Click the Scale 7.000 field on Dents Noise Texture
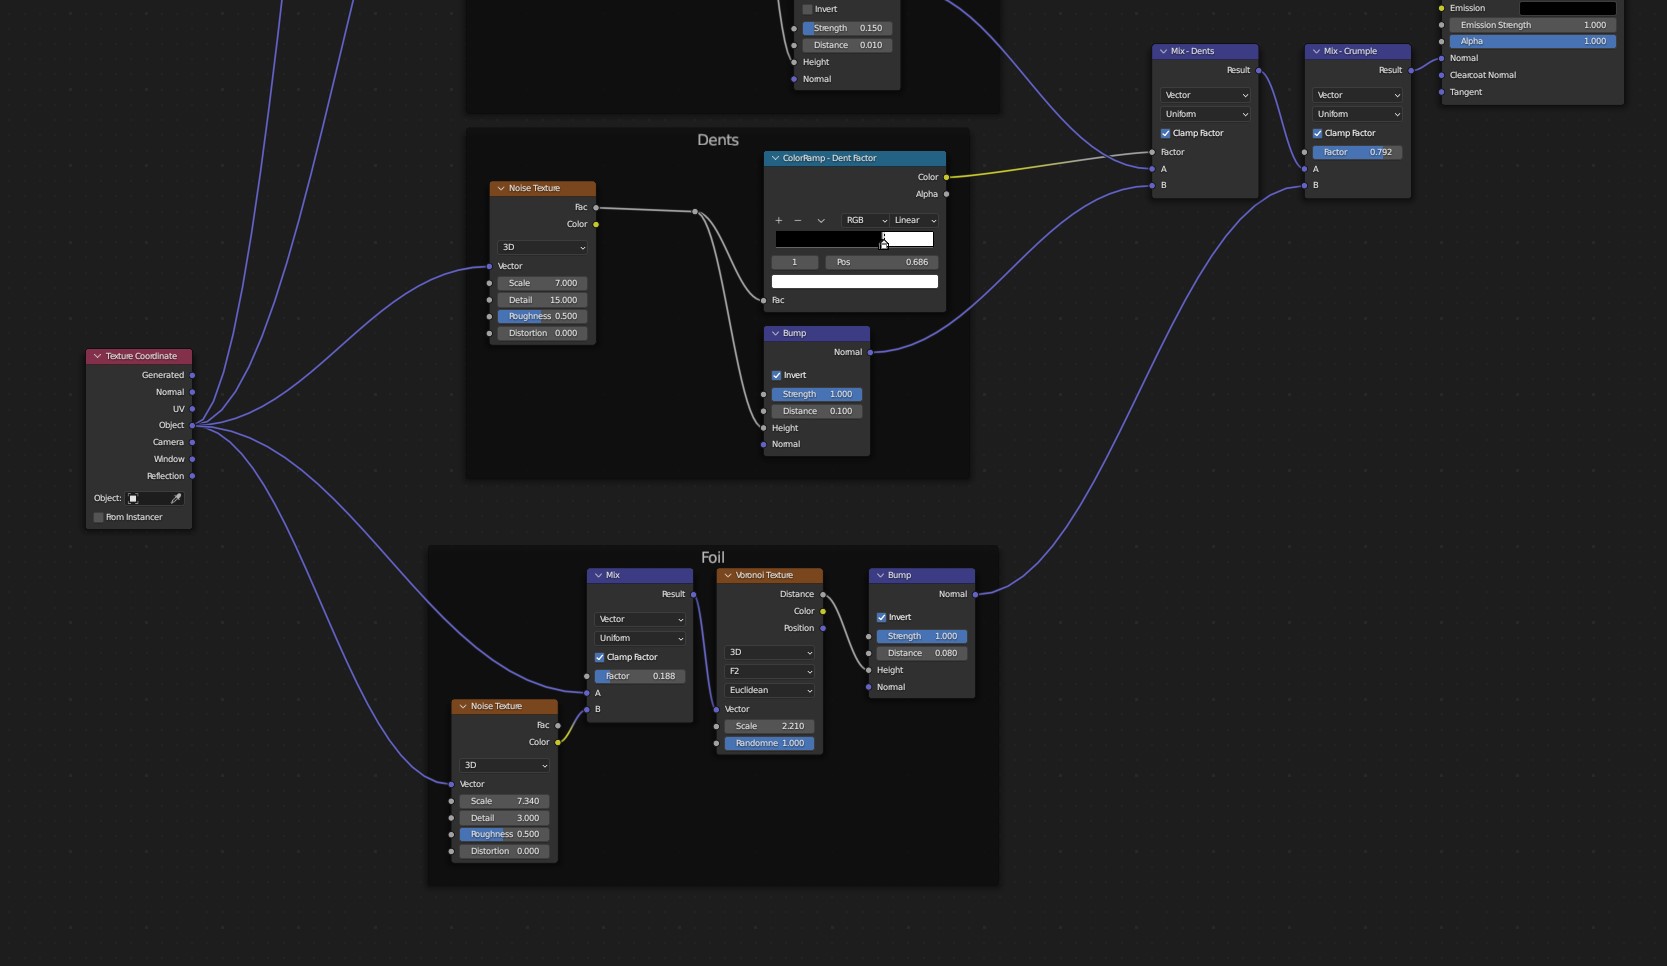Image resolution: width=1667 pixels, height=966 pixels. [543, 283]
